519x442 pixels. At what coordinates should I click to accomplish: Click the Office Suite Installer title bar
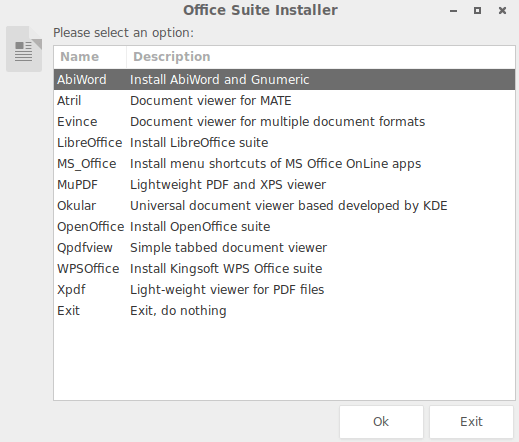260,10
